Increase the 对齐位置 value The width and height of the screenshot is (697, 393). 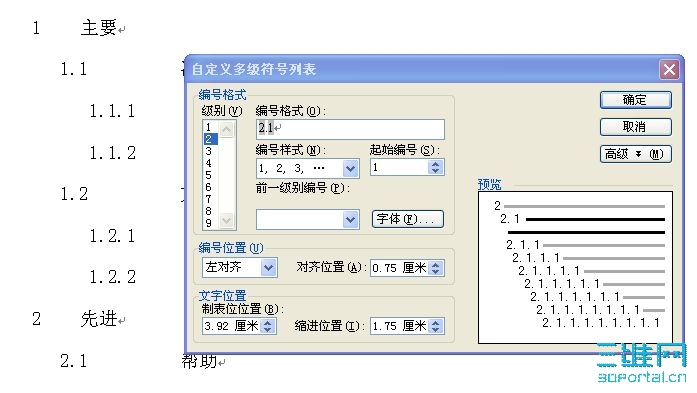[x=436, y=264]
